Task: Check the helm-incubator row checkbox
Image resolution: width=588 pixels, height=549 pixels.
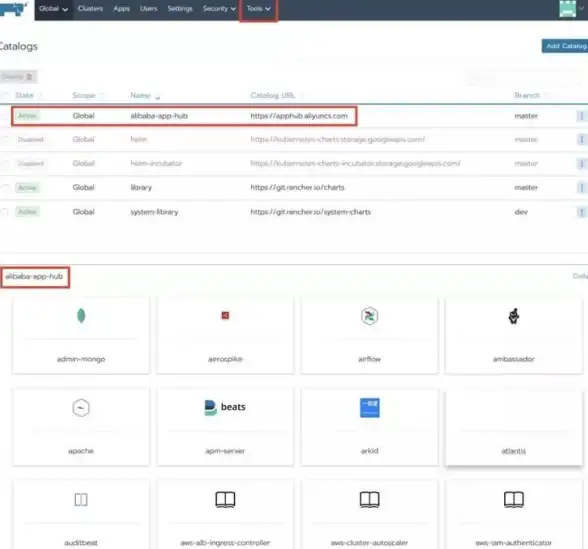Action: click(5, 164)
